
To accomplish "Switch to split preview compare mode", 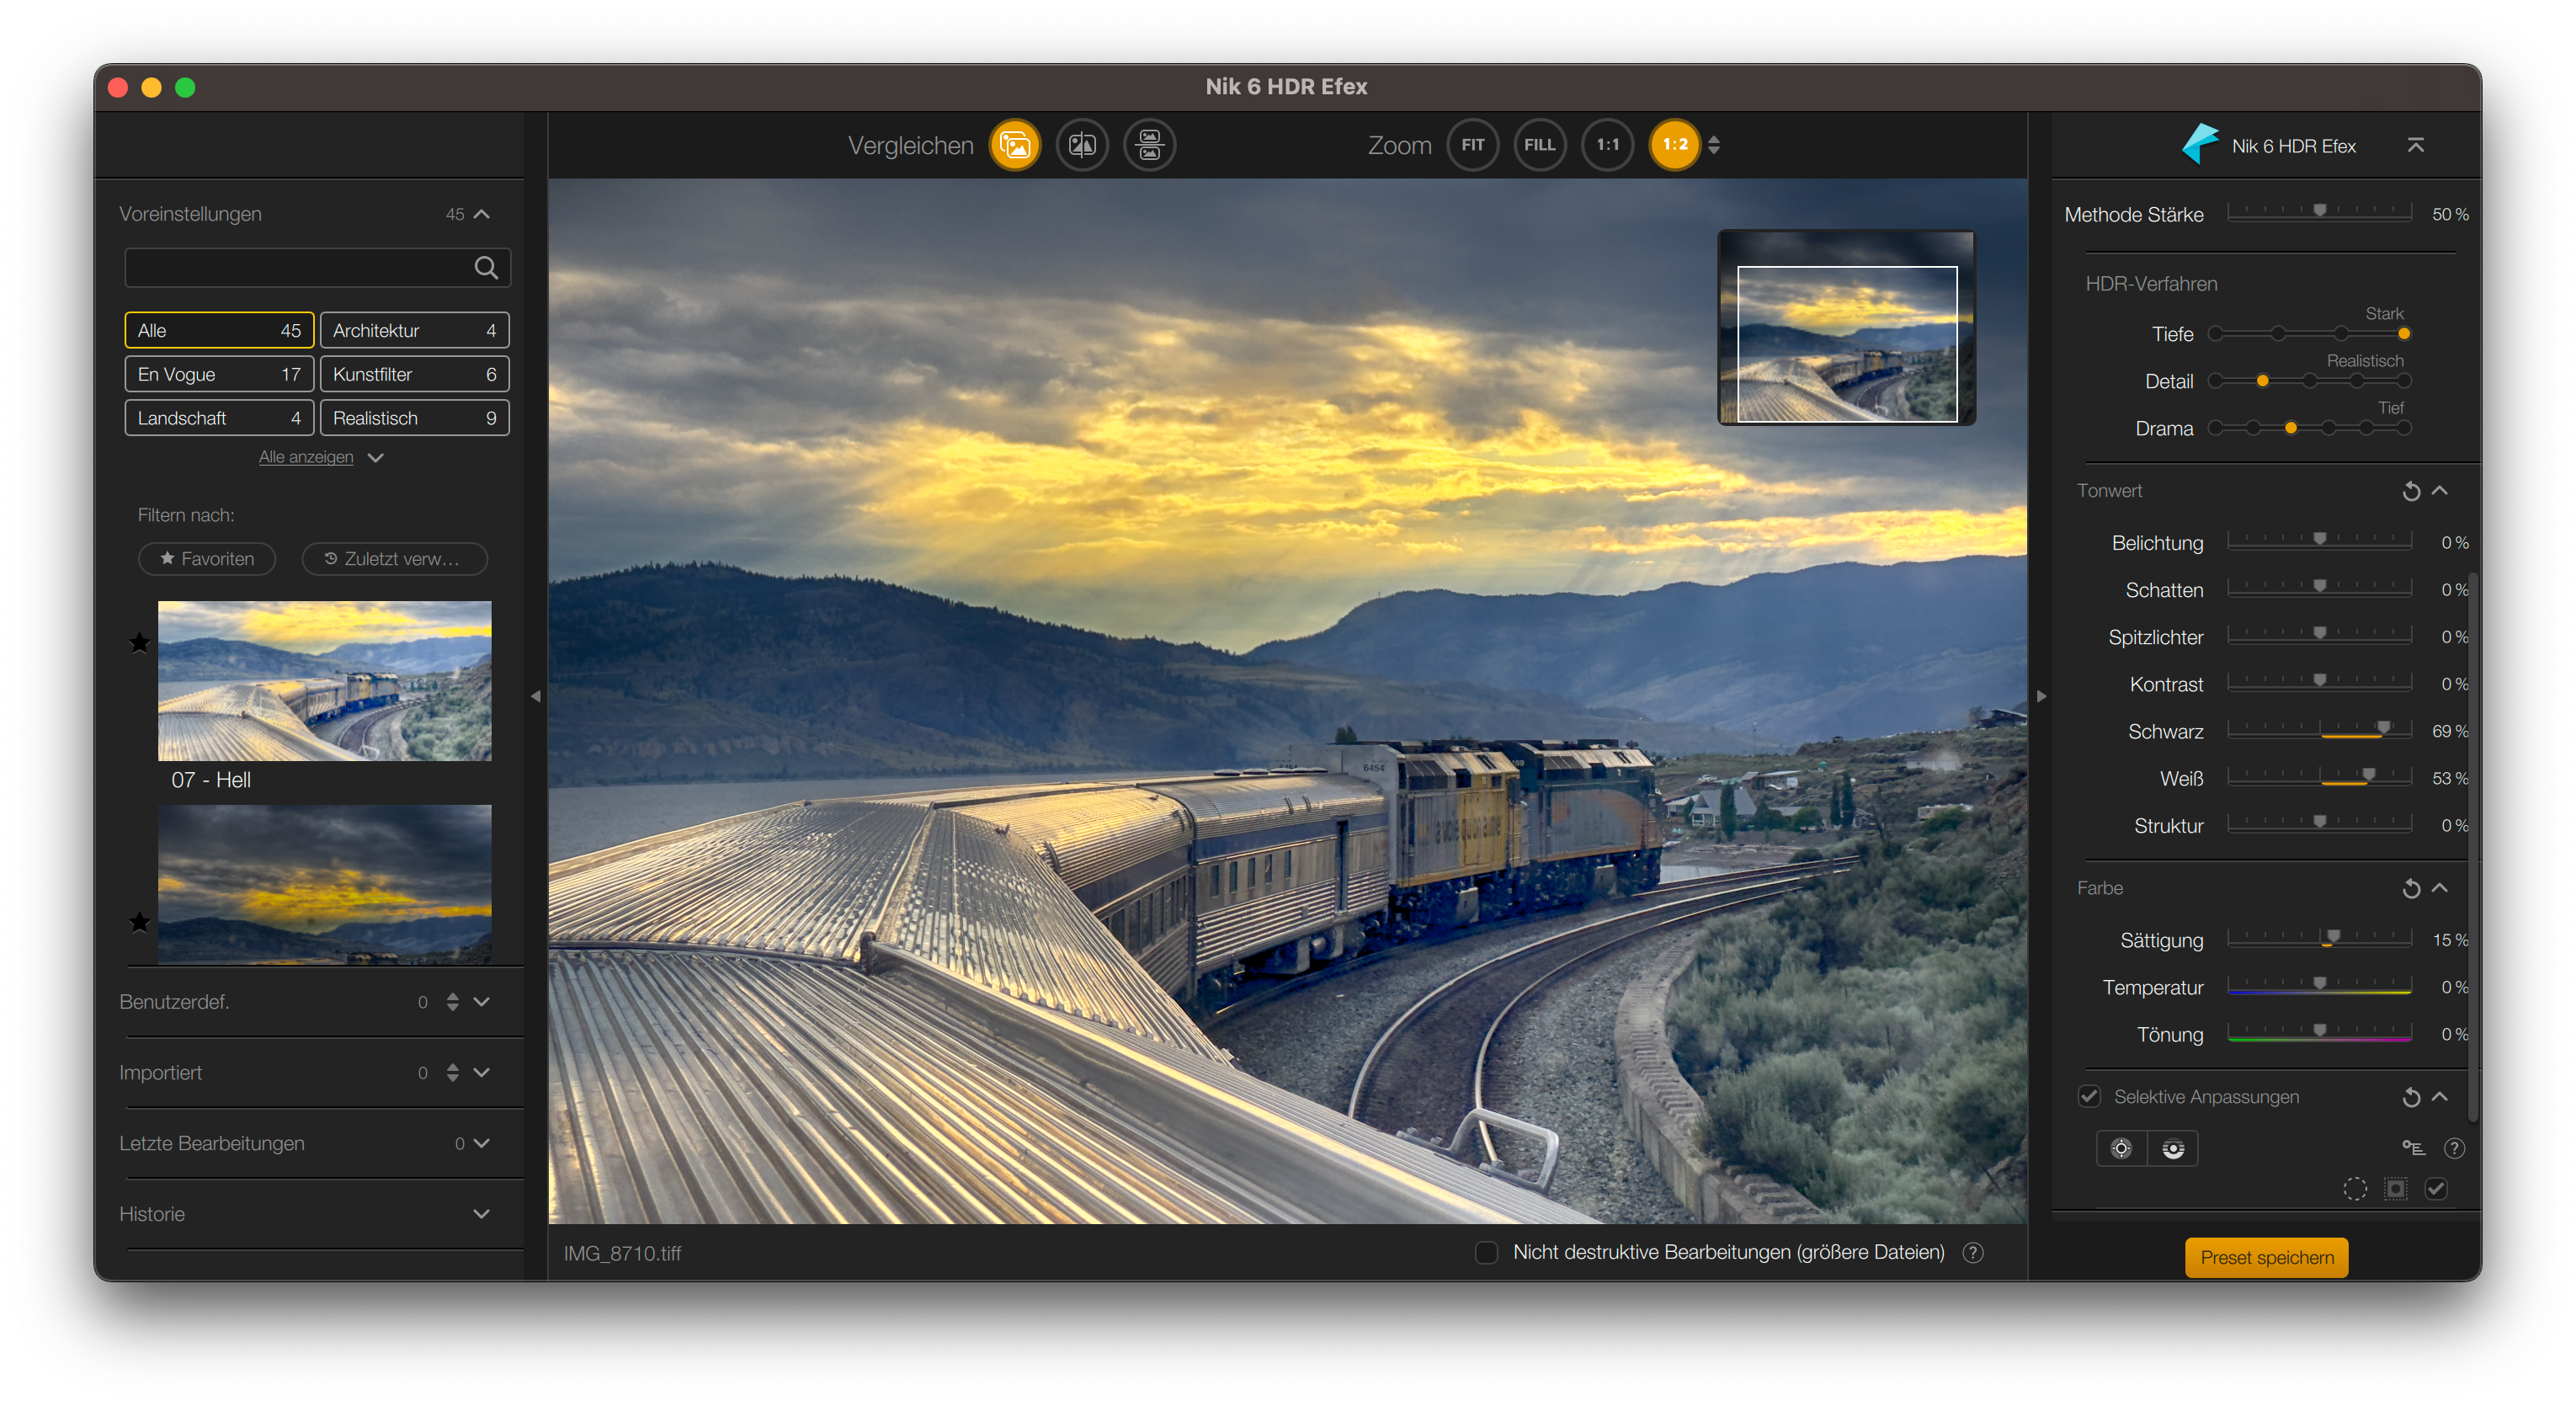I will click(1082, 145).
